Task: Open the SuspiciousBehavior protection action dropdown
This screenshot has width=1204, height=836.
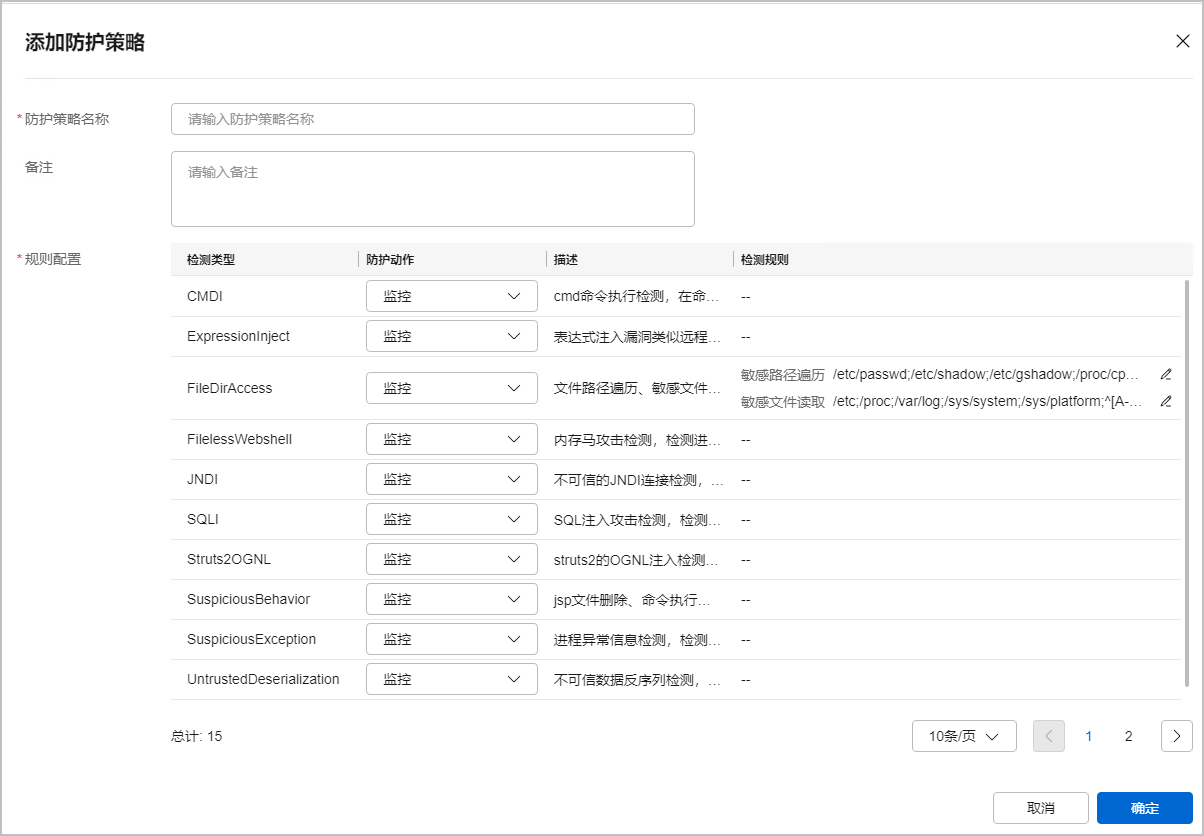Action: click(x=452, y=599)
